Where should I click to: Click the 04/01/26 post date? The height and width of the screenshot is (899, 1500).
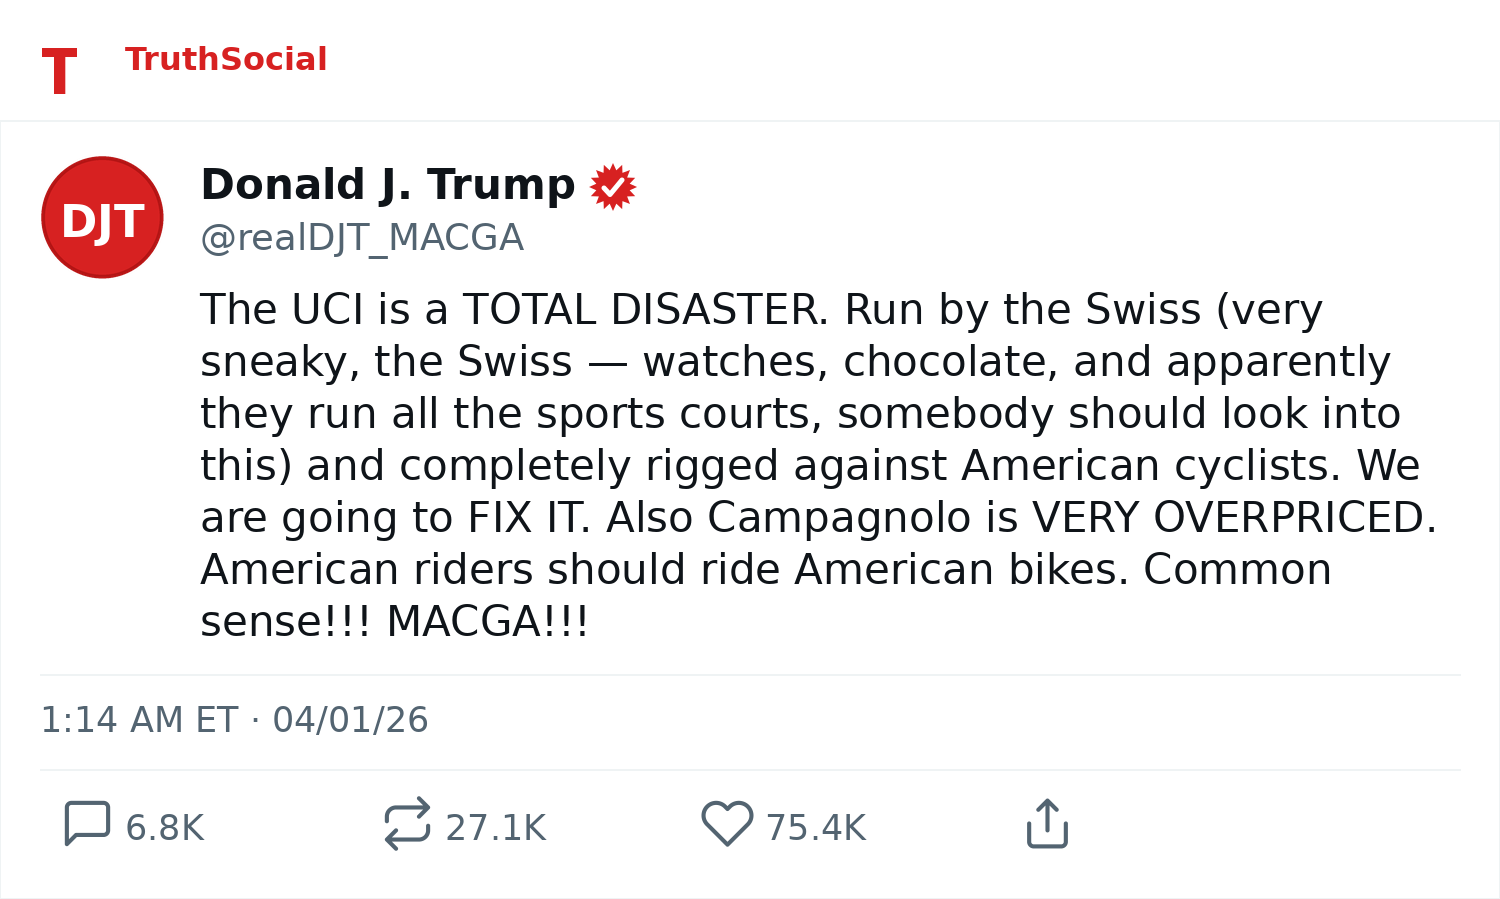coord(350,720)
